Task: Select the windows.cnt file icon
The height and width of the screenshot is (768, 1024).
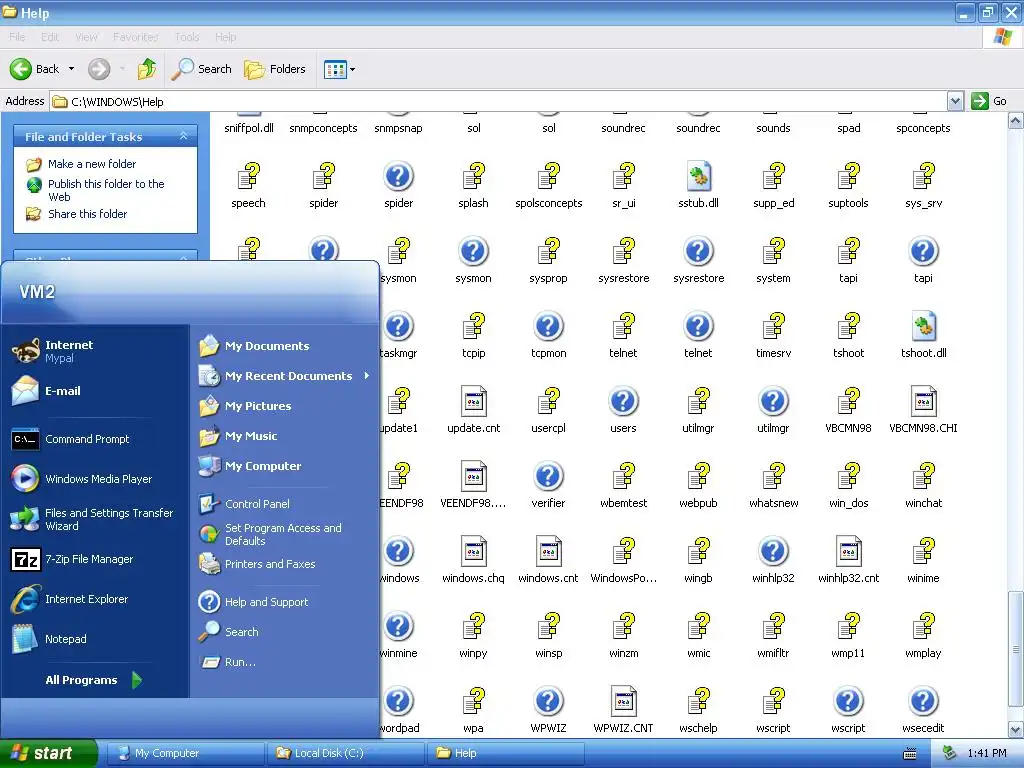Action: point(548,551)
